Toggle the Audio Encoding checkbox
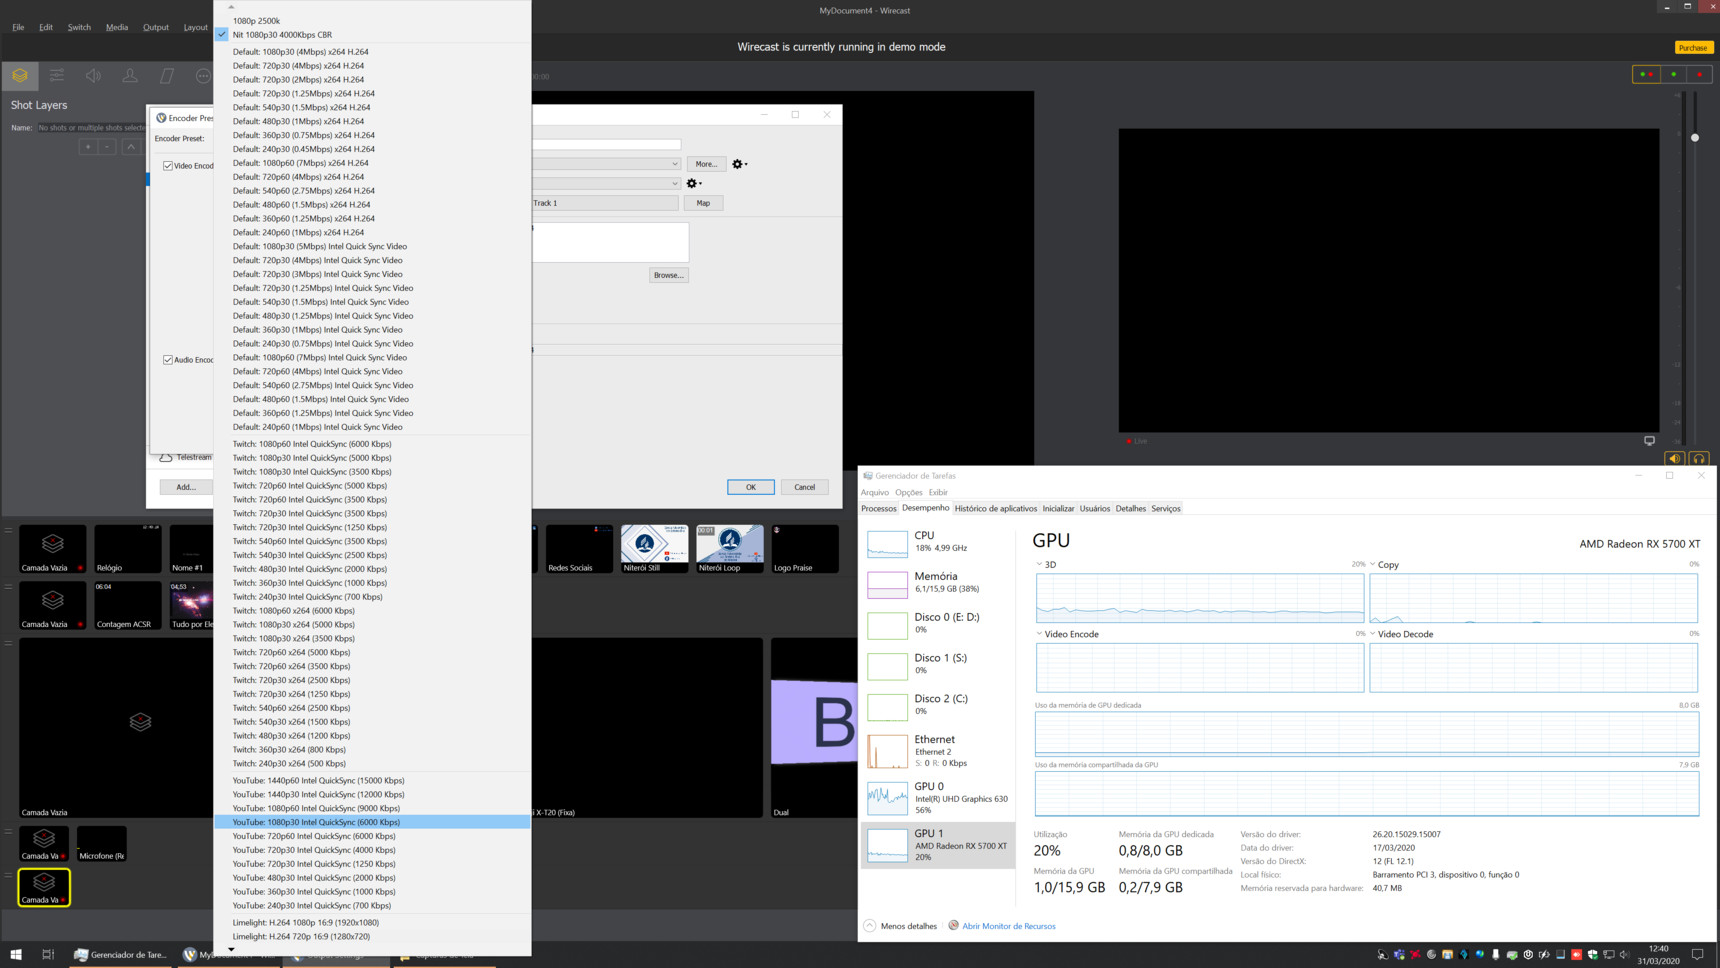Screen dimensions: 1720x968 point(168,360)
